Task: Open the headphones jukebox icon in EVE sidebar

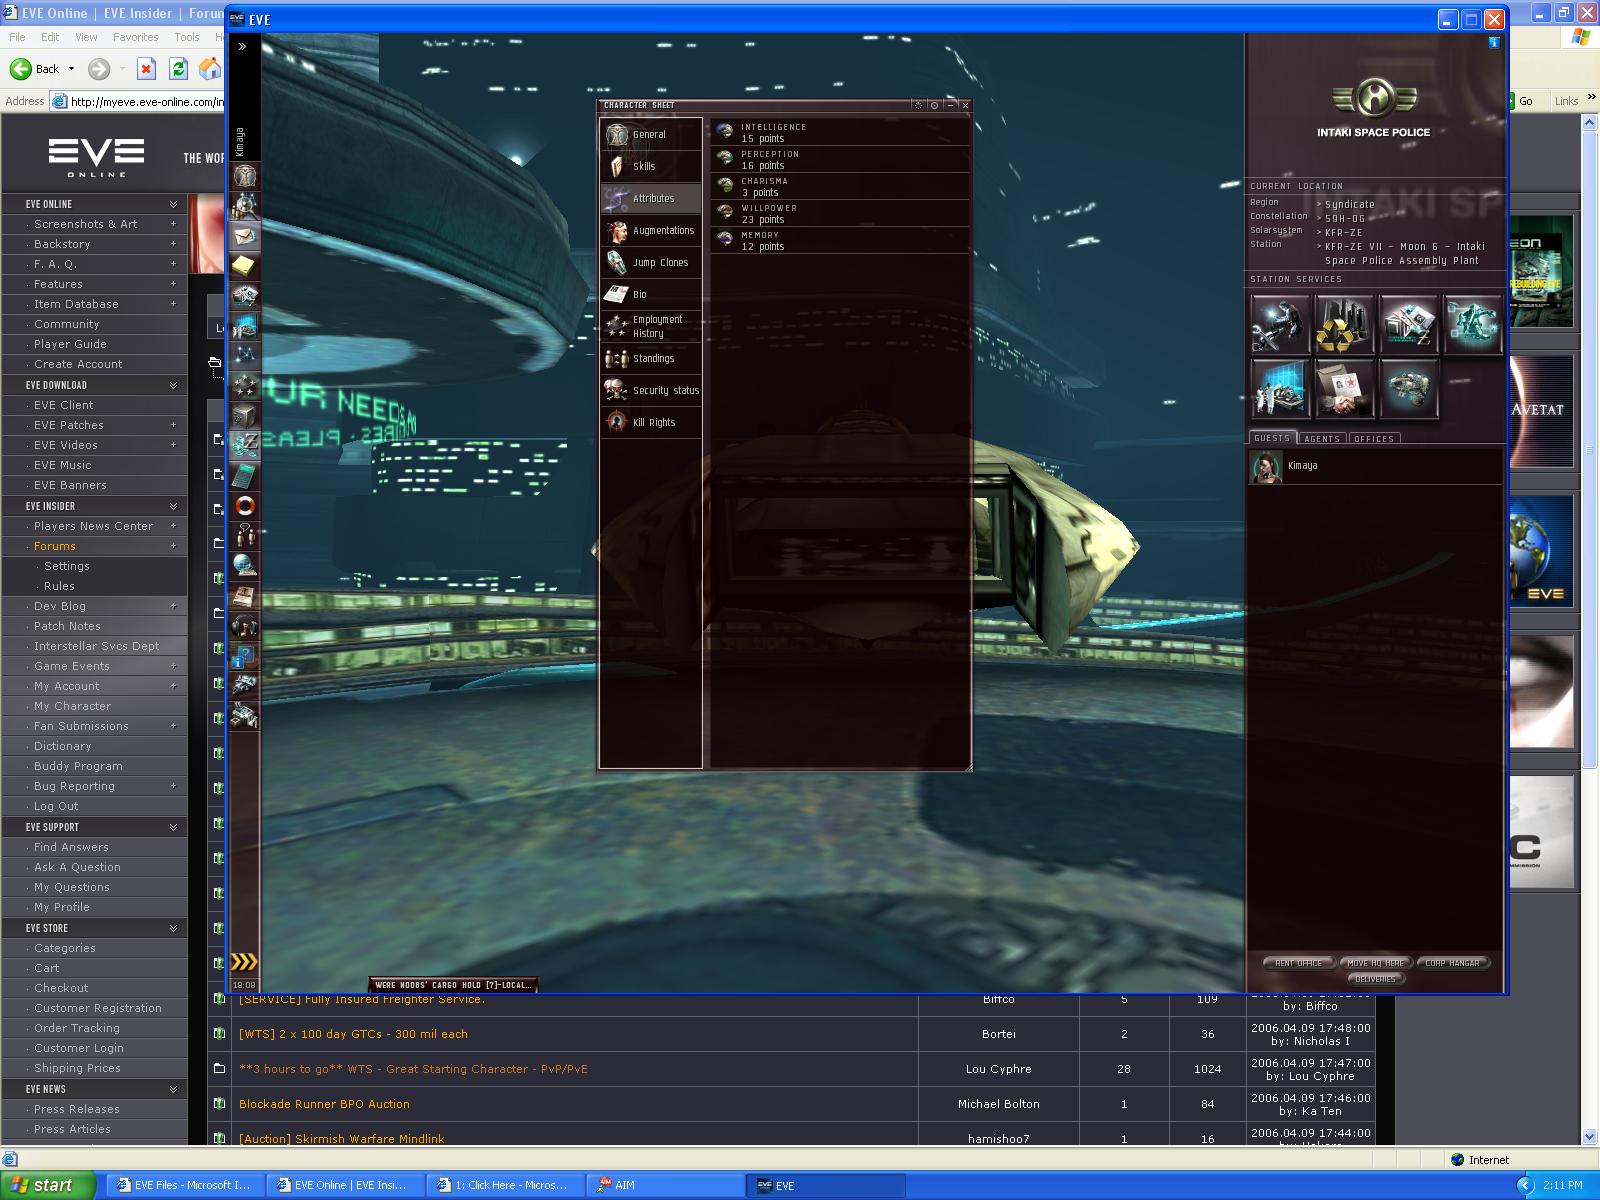Action: pos(245,626)
